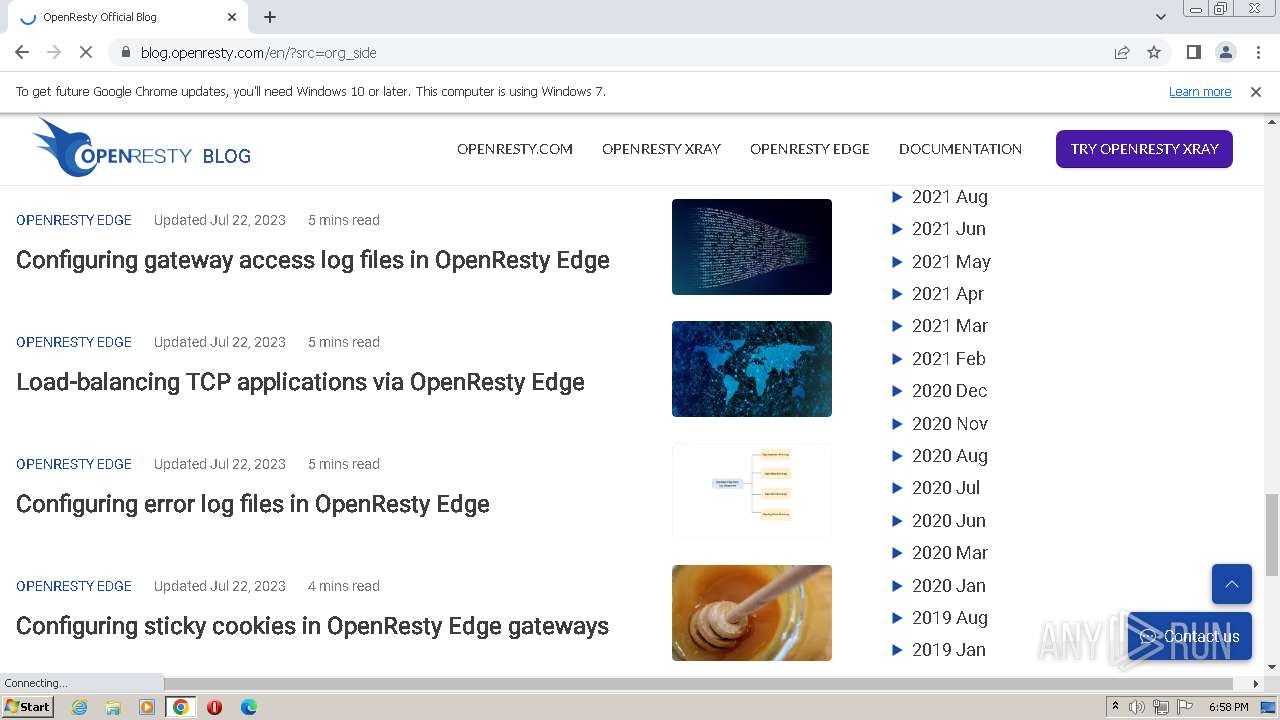
Task: Open File Explorer from taskbar
Action: point(113,707)
